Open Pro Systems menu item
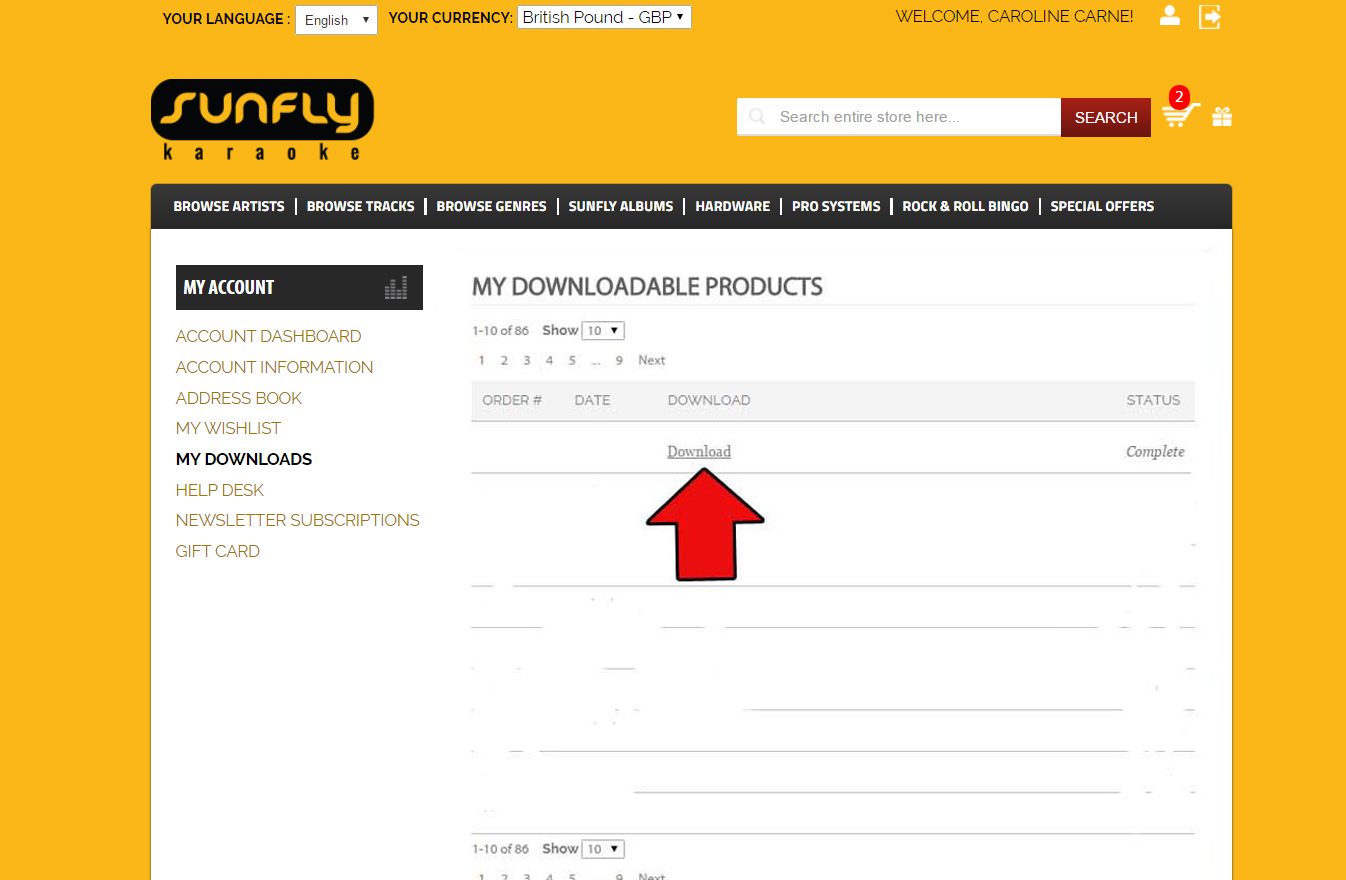Viewport: 1346px width, 880px height. 836,206
